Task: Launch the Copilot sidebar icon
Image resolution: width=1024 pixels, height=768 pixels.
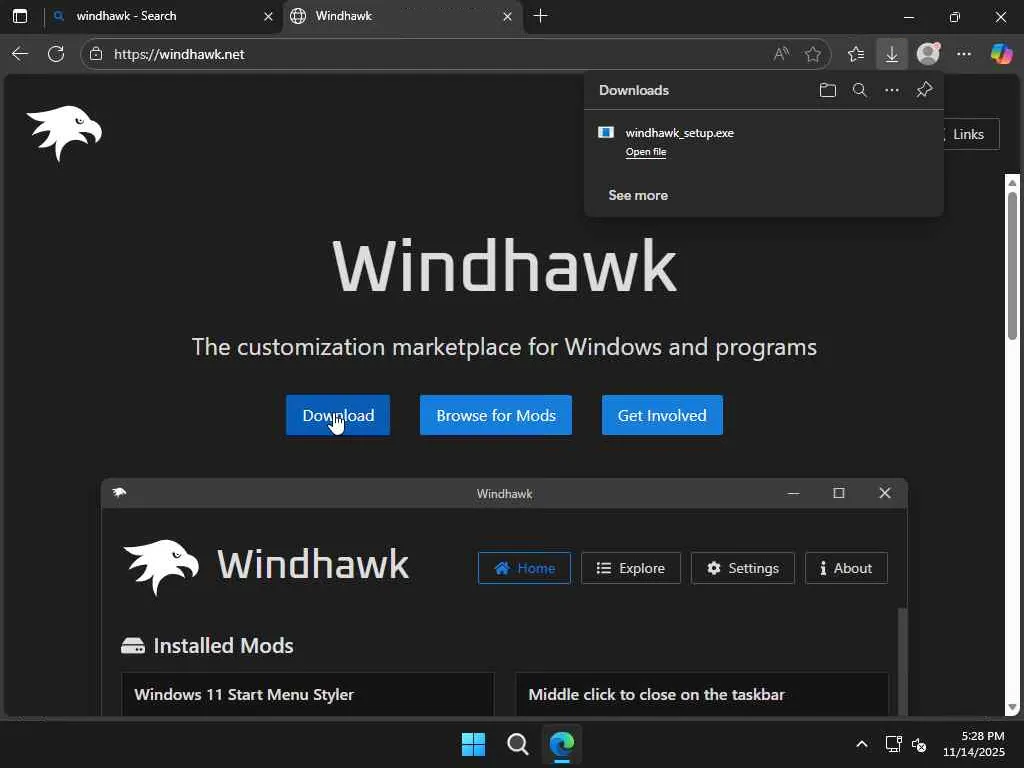Action: pyautogui.click(x=1001, y=54)
